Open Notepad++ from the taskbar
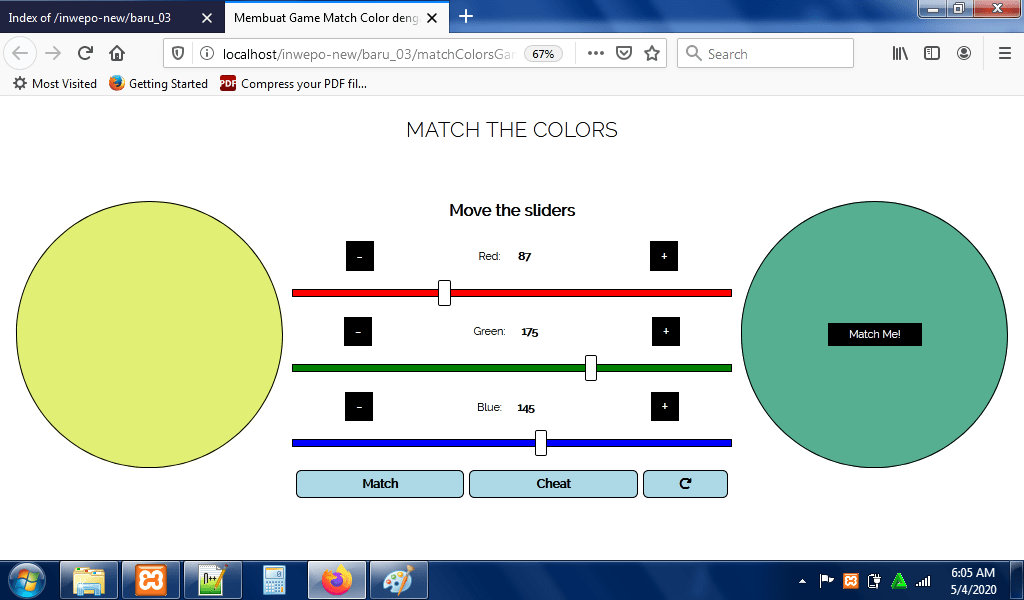1024x600 pixels. click(213, 580)
